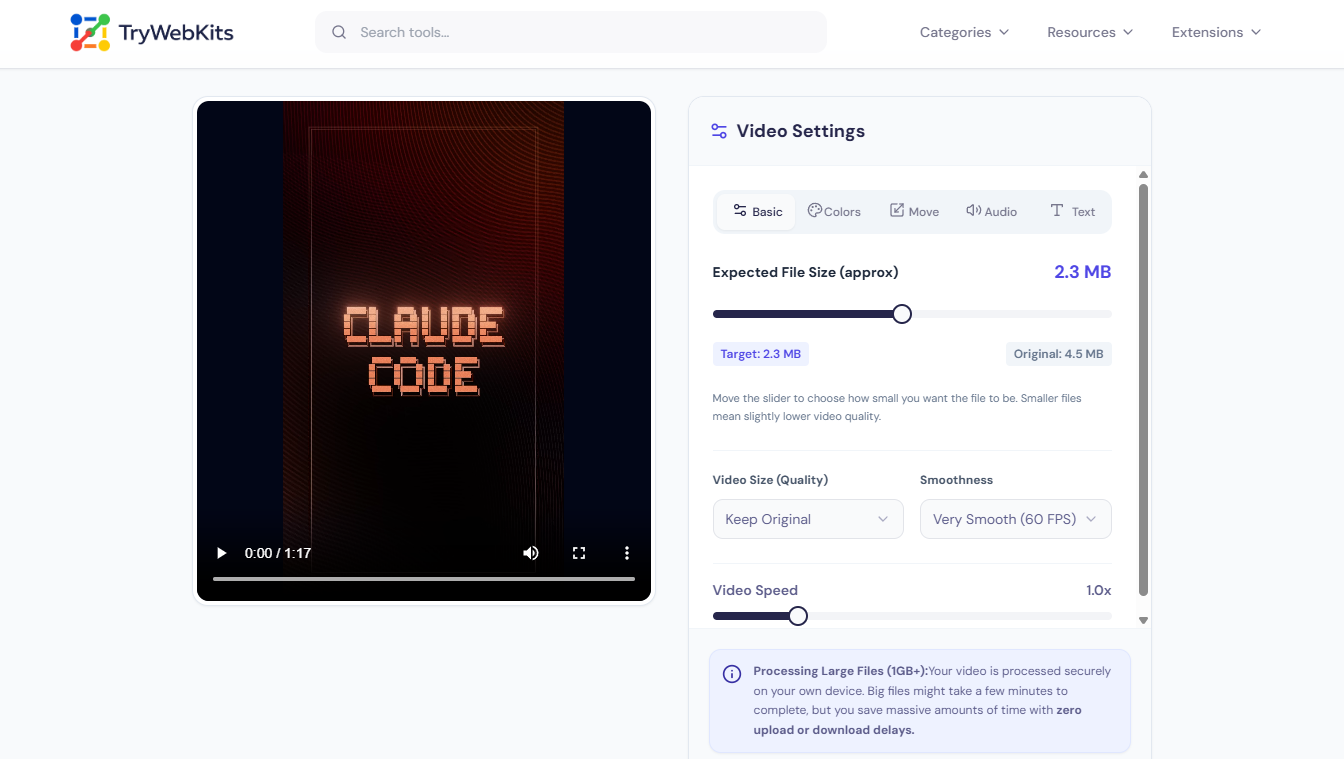Open the Video Size (Quality) dropdown
Viewport: 1344px width, 759px height.
tap(807, 518)
